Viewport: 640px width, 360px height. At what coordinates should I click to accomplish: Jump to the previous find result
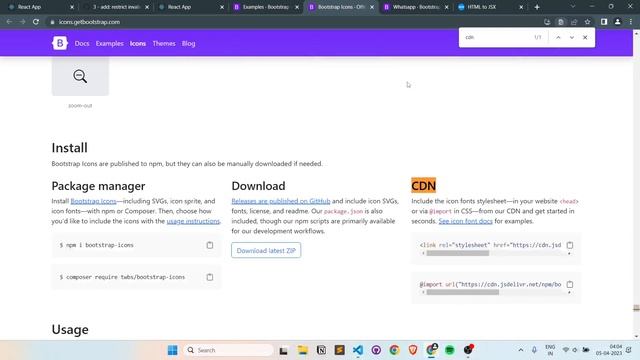pos(558,37)
